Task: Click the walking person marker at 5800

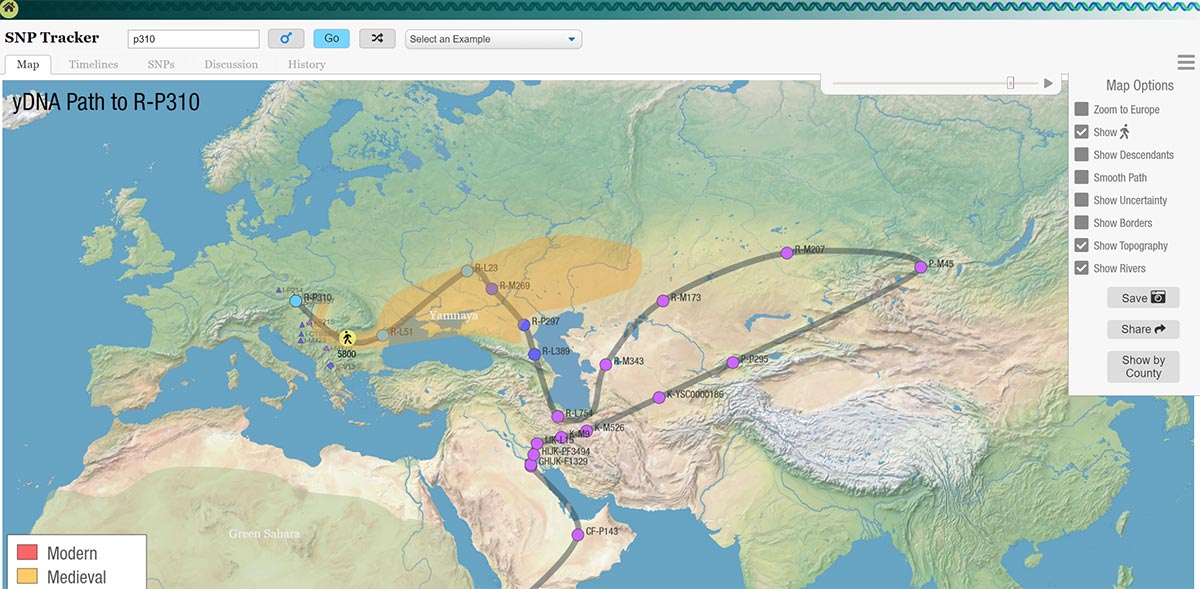Action: (347, 339)
